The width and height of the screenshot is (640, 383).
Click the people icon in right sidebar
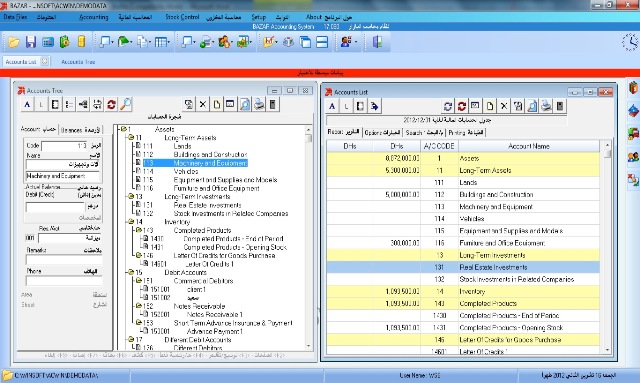(633, 157)
